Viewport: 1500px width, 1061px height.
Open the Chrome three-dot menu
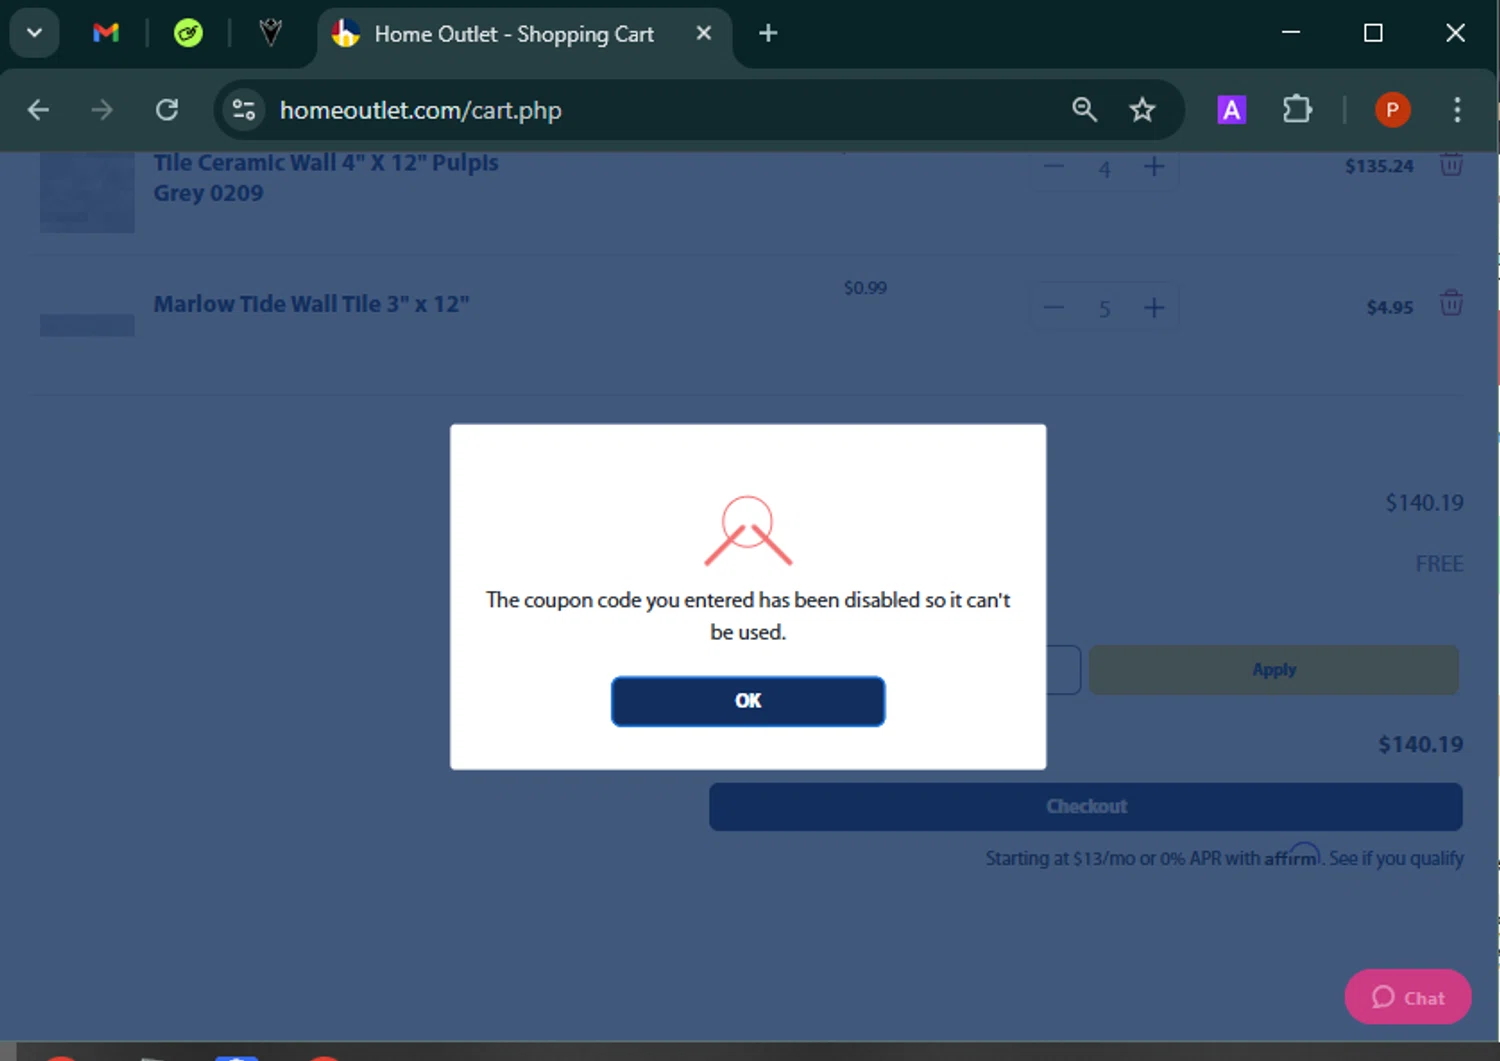[x=1457, y=109]
